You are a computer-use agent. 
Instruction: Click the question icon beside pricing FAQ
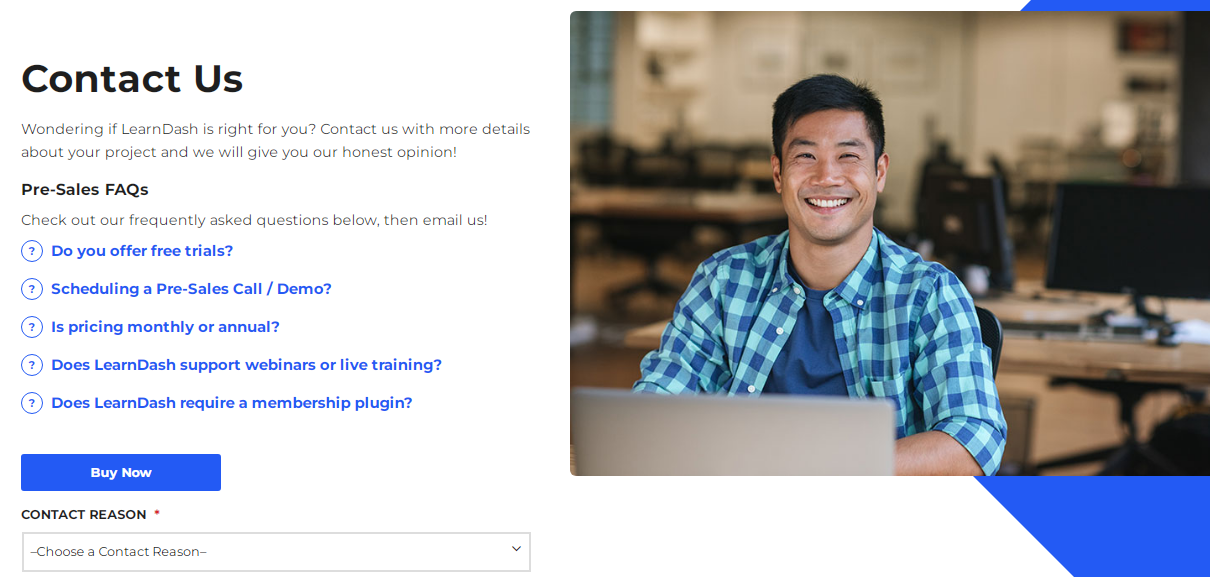(32, 327)
